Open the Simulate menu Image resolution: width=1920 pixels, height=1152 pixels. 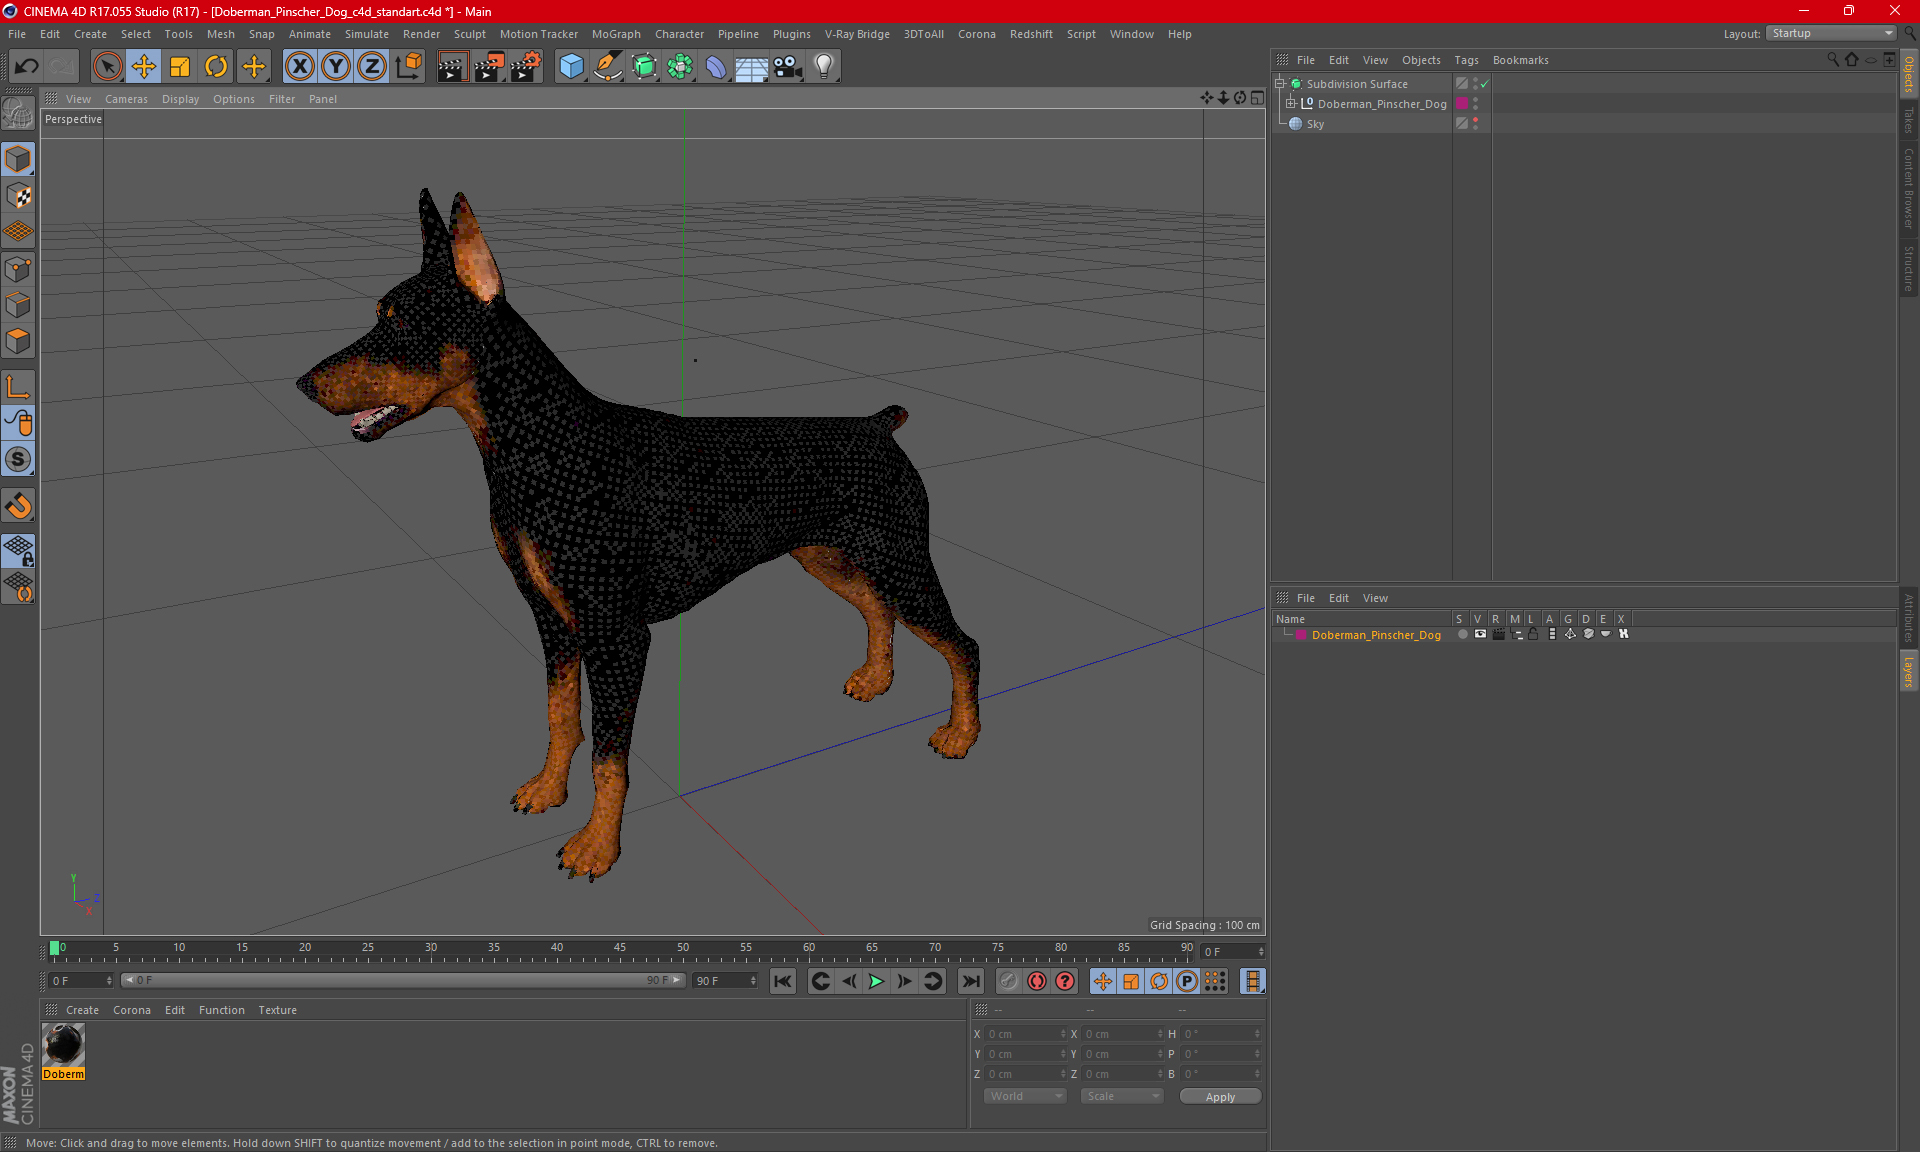(366, 34)
